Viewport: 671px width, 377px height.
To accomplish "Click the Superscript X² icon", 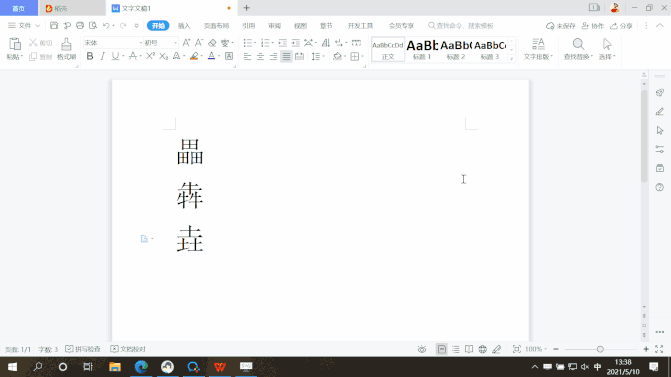I will coord(150,56).
